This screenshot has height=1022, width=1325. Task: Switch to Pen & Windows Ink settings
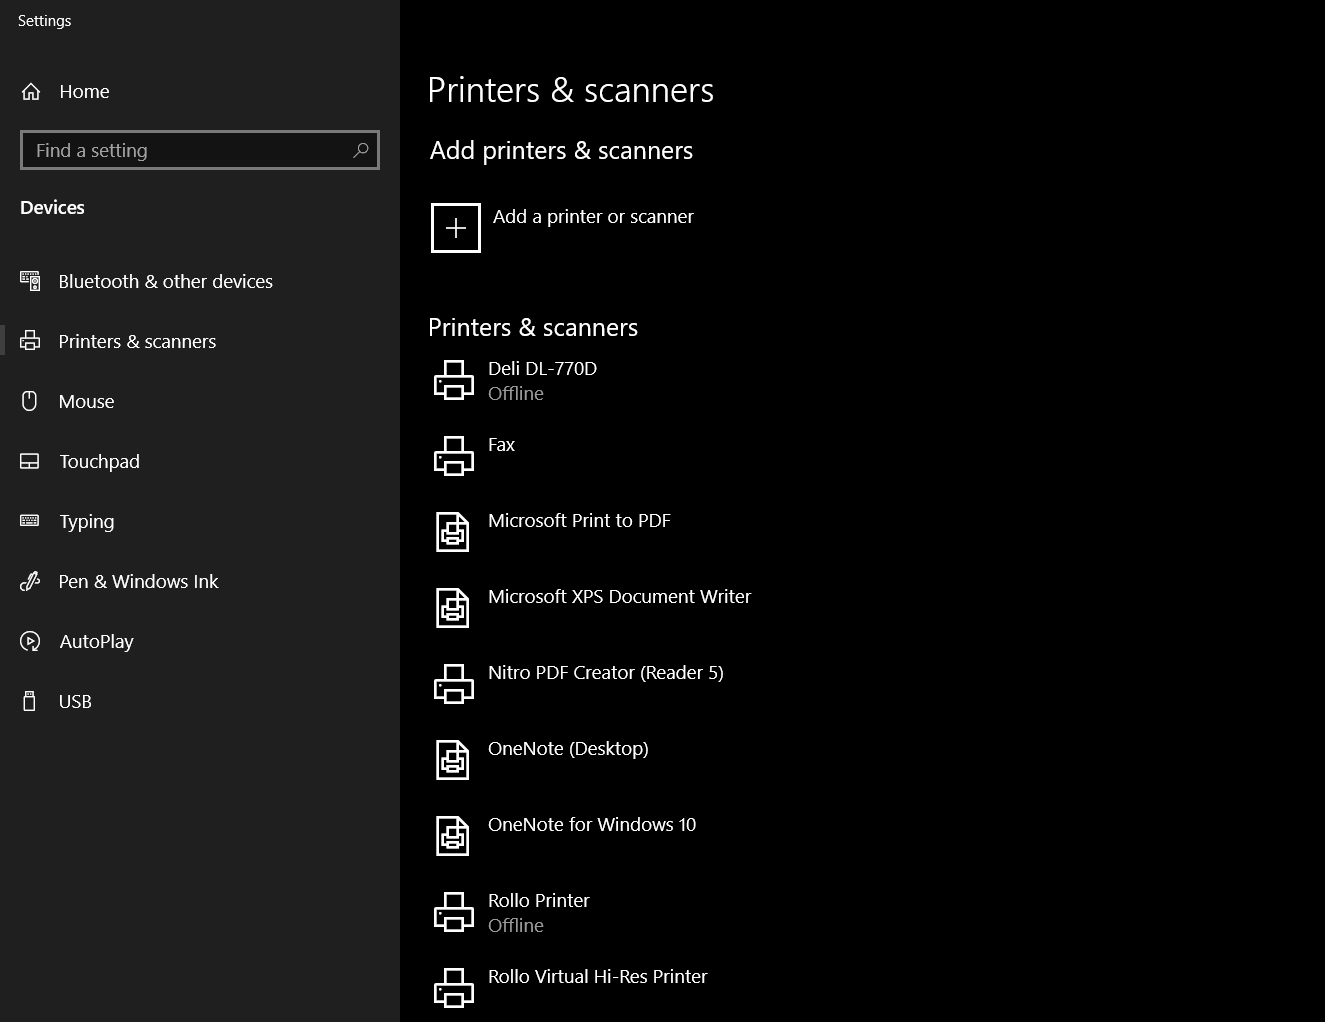coord(138,582)
